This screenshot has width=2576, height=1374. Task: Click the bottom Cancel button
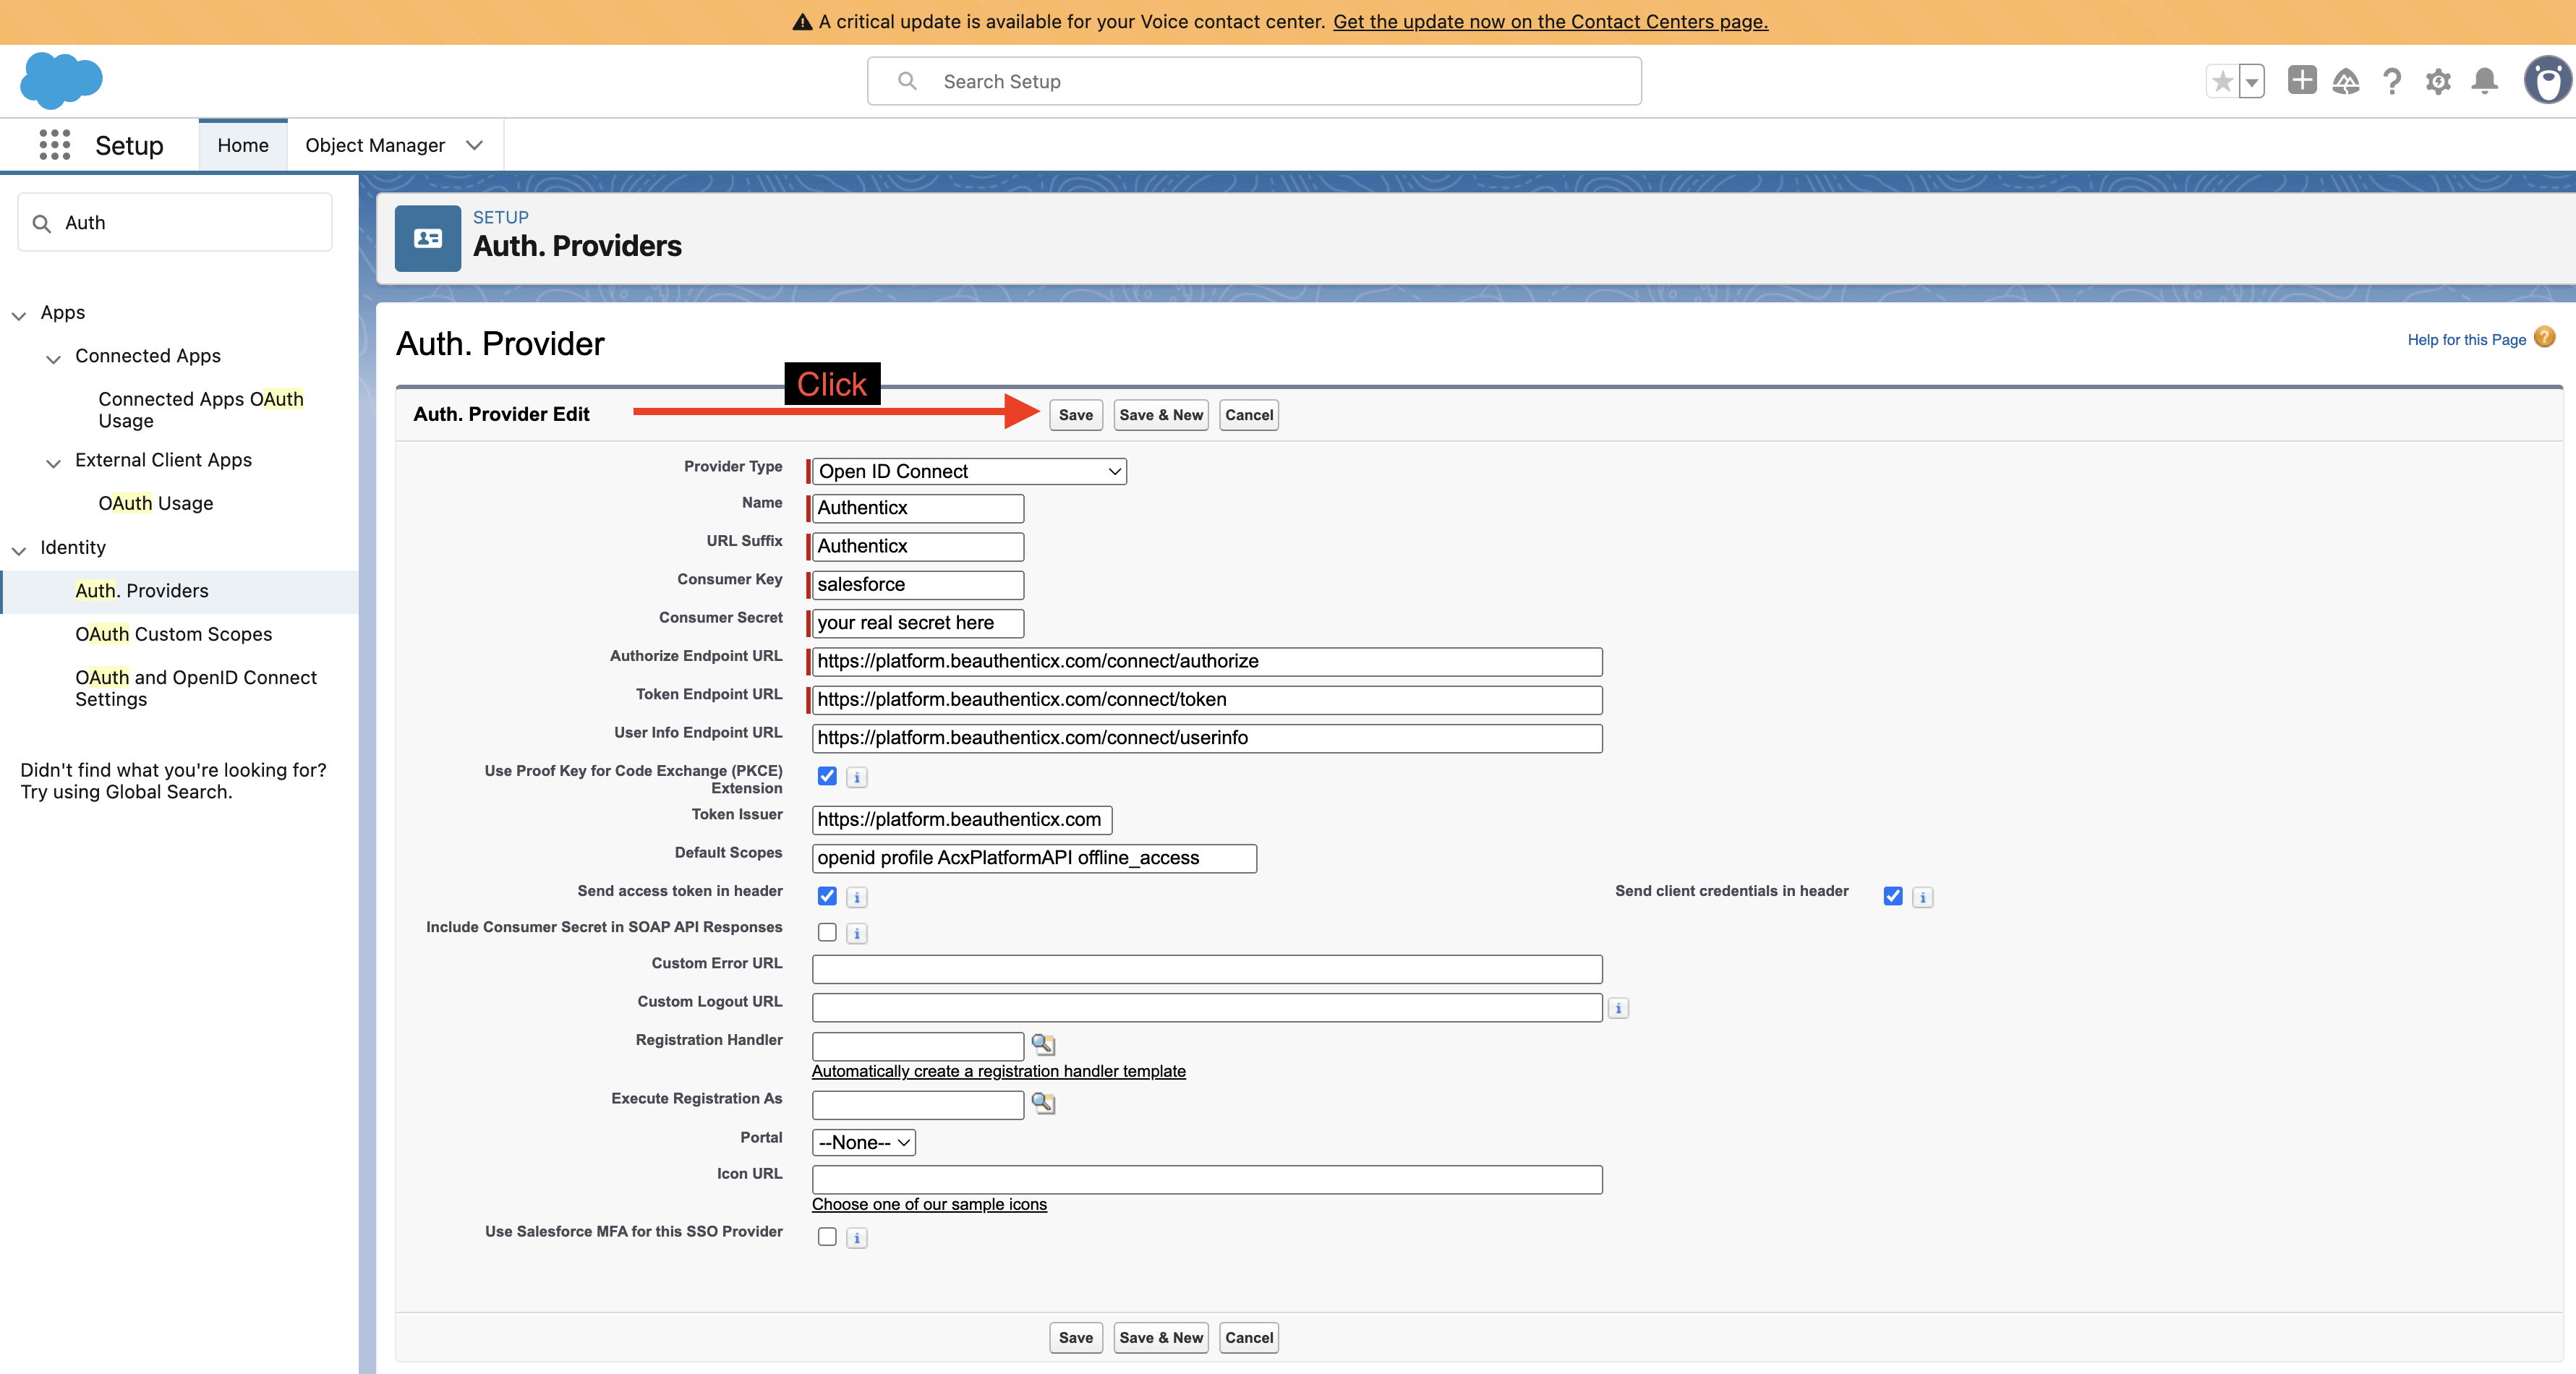(1249, 1338)
